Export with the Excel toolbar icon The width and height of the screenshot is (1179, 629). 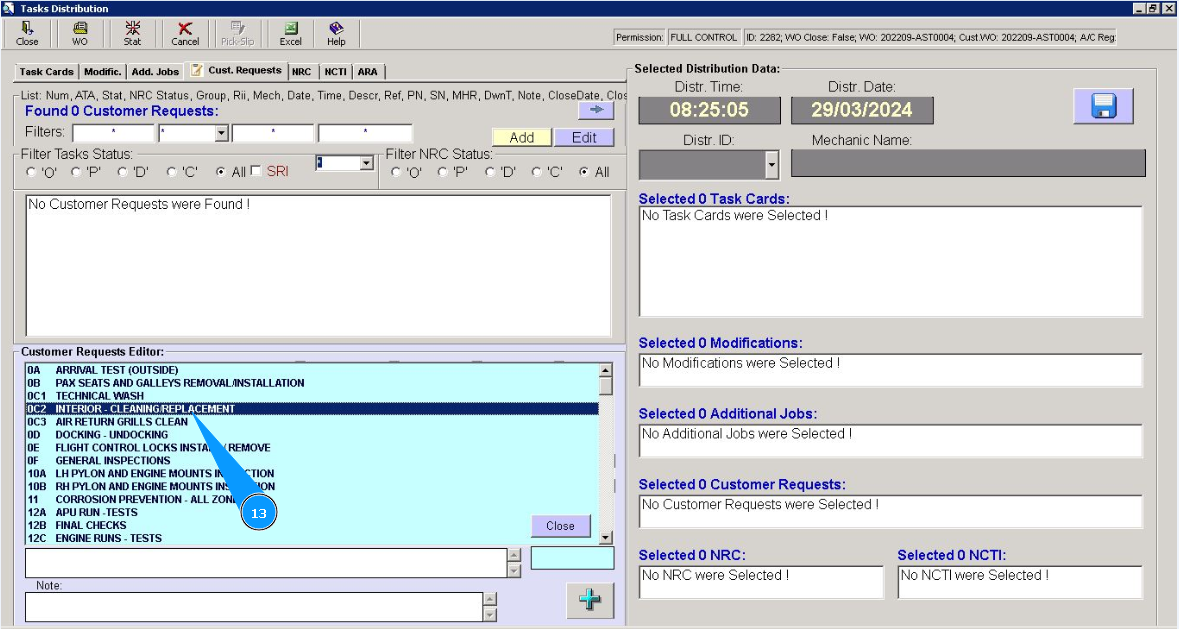290,34
